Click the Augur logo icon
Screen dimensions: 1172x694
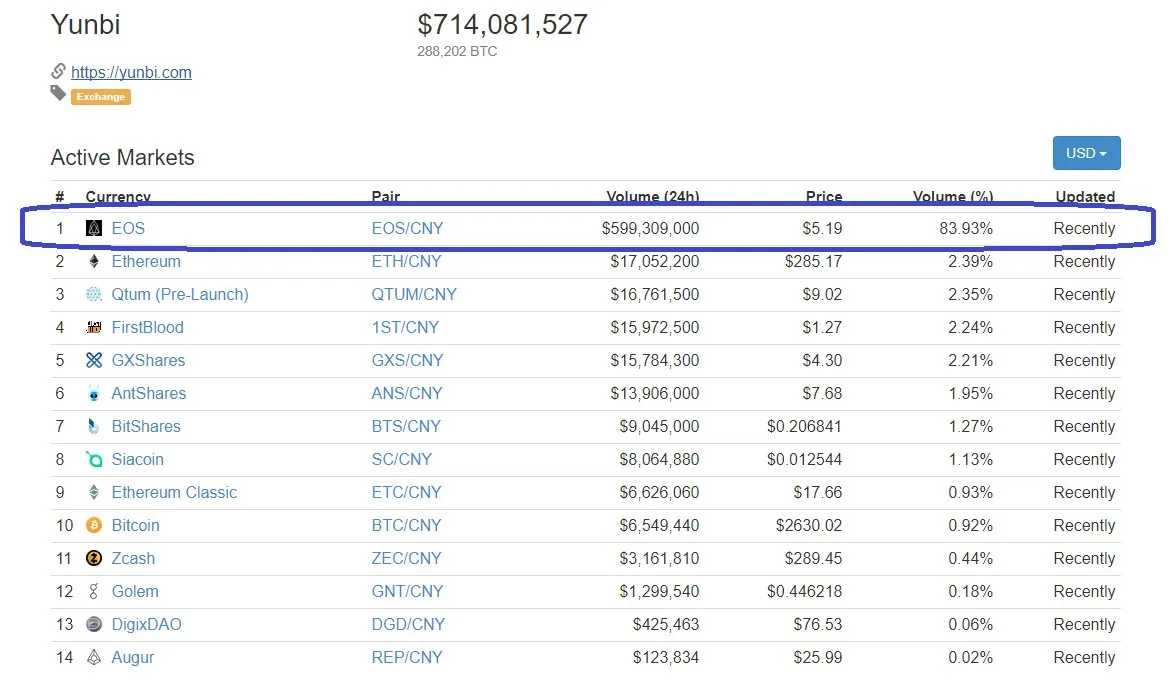[x=93, y=657]
